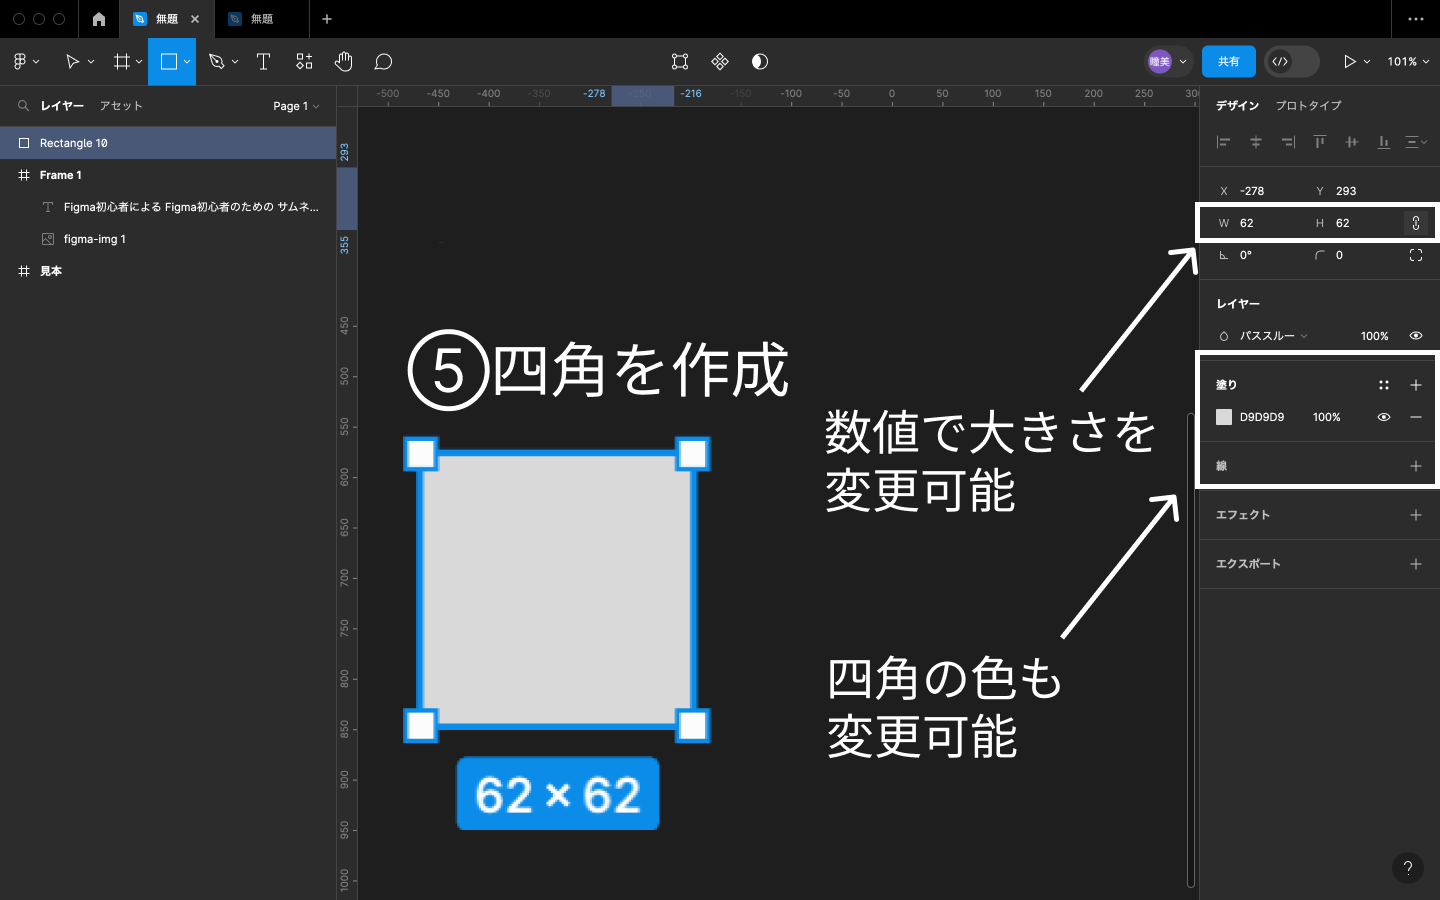Open the 101% zoom dropdown
The height and width of the screenshot is (900, 1440).
click(1407, 62)
